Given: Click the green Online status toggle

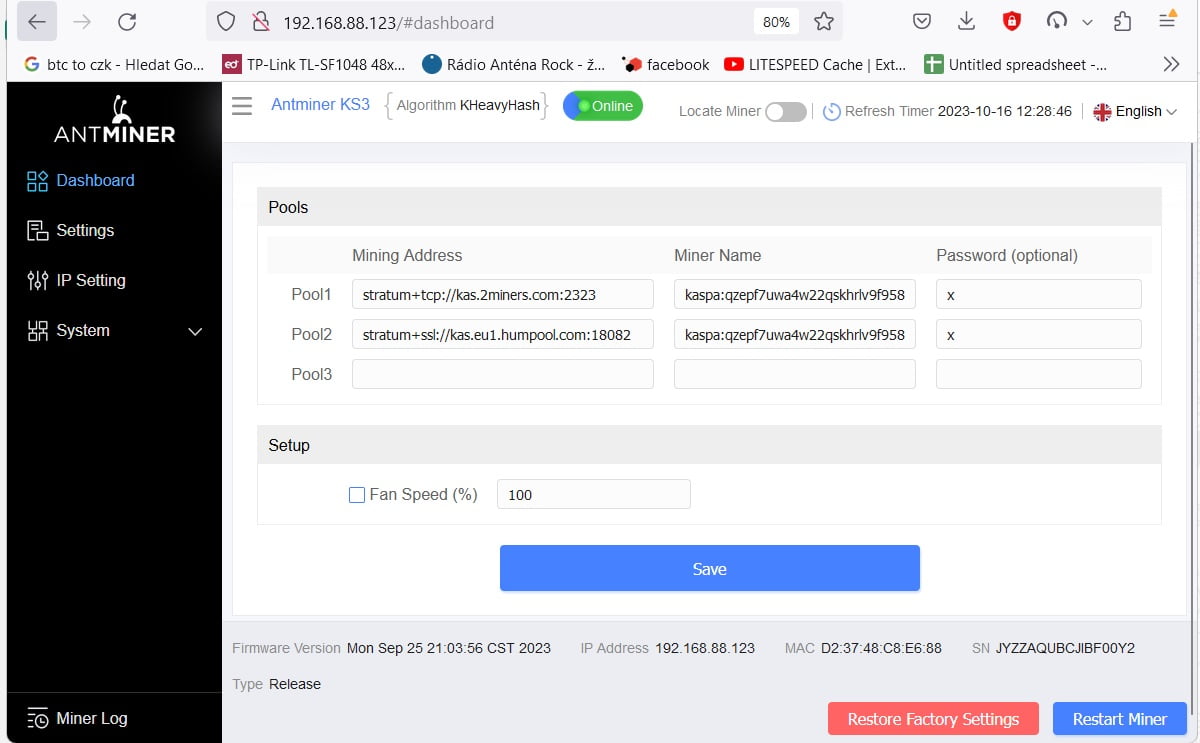Looking at the screenshot, I should (602, 106).
